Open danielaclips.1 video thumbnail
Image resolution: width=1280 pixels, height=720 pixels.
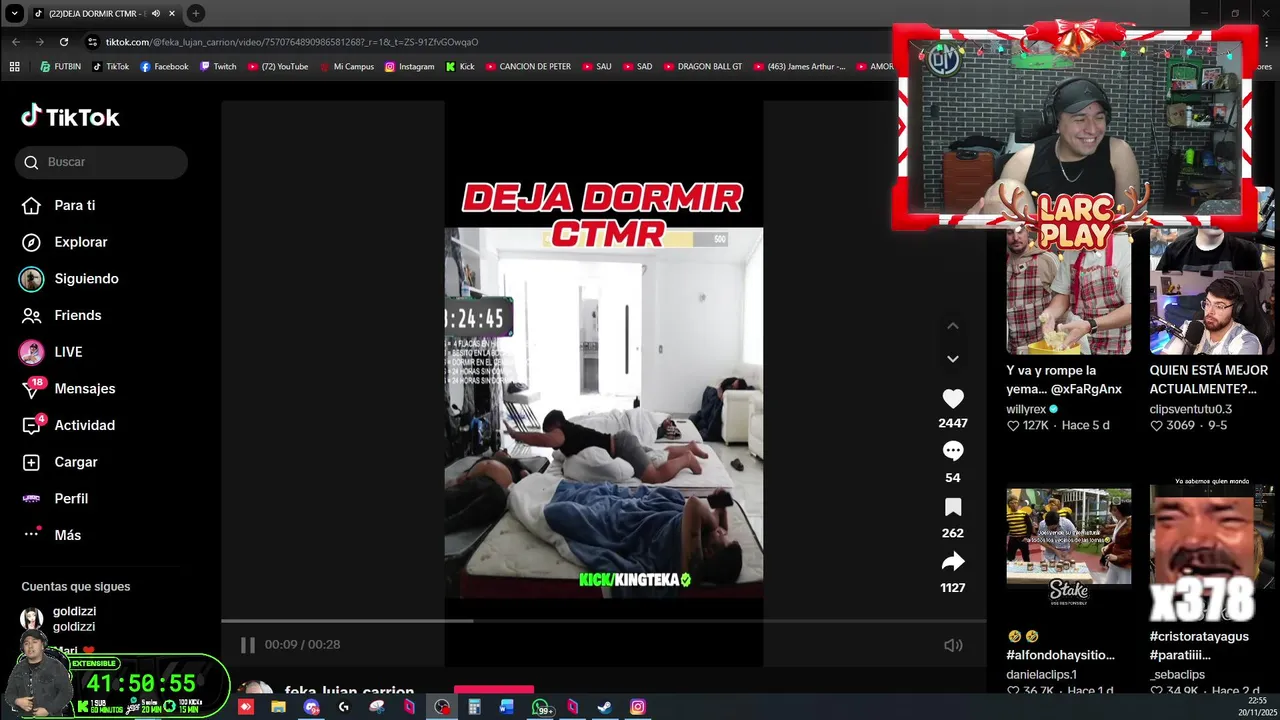[x=1068, y=536]
